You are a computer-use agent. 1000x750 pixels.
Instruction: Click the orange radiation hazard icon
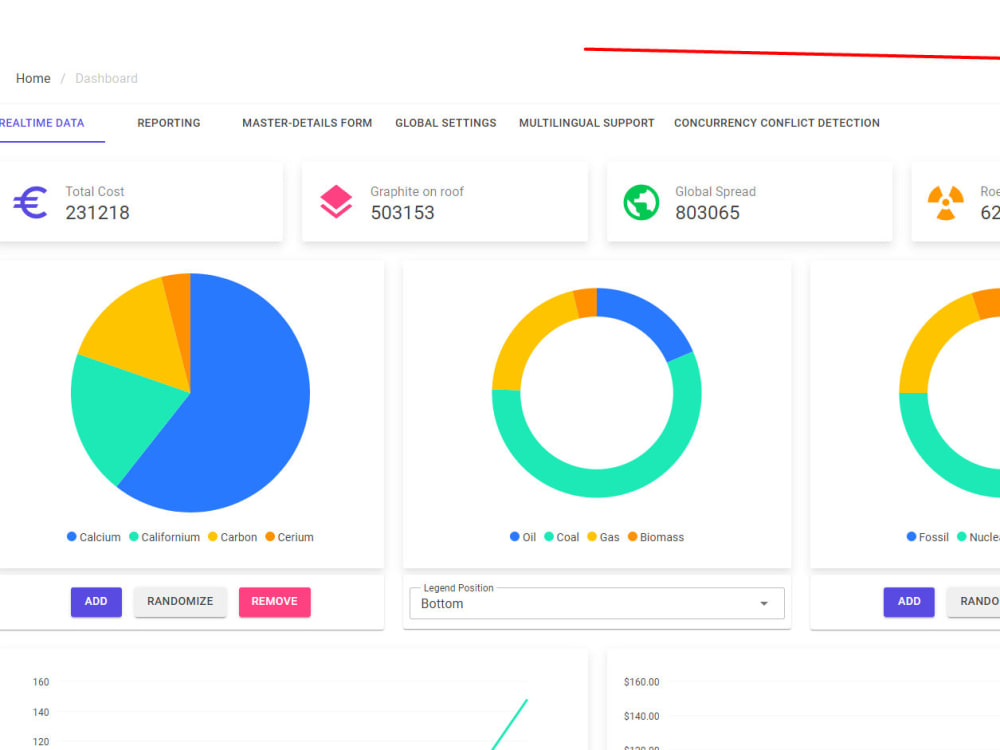coord(945,202)
